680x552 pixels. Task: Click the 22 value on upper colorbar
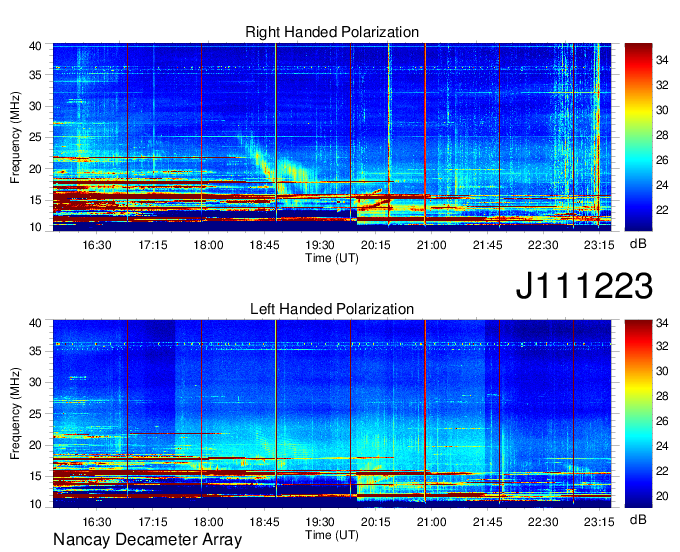tap(662, 210)
